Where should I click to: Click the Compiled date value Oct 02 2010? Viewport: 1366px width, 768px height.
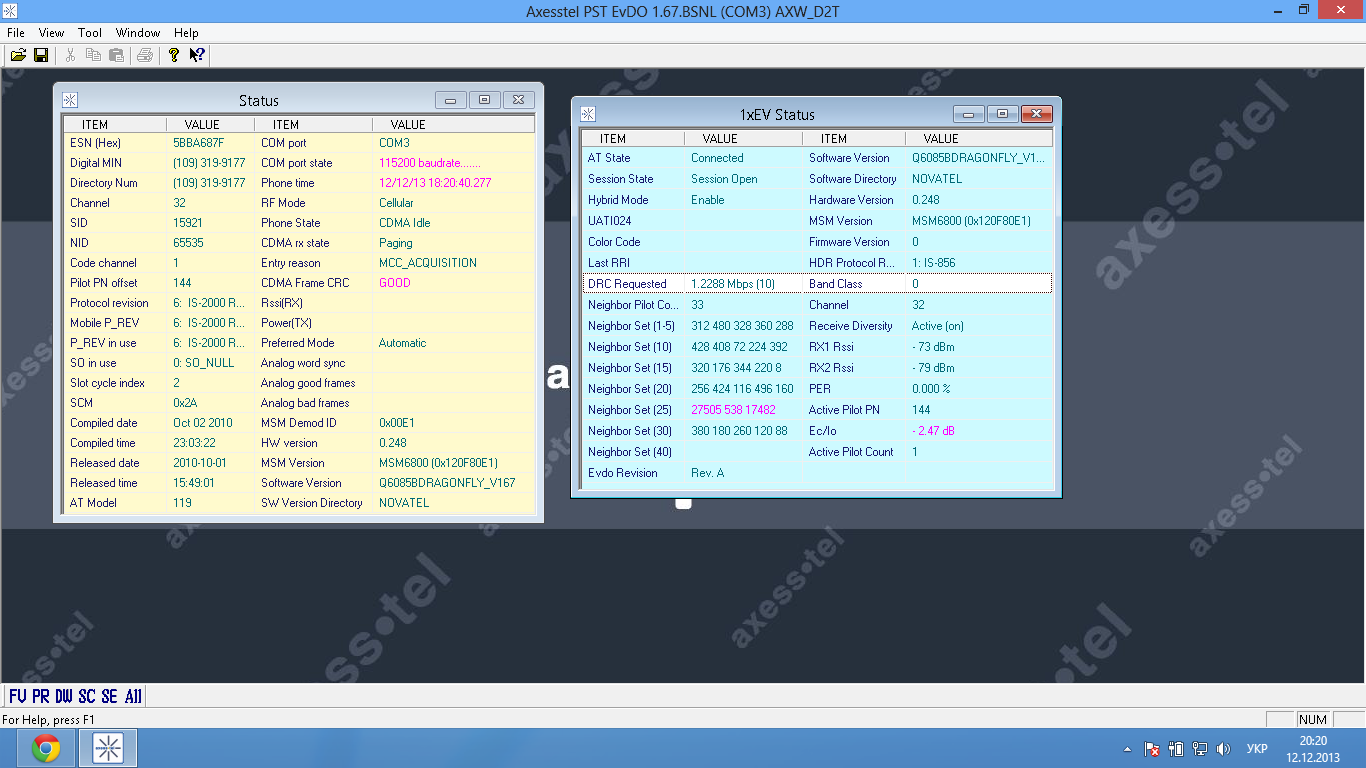click(x=202, y=423)
